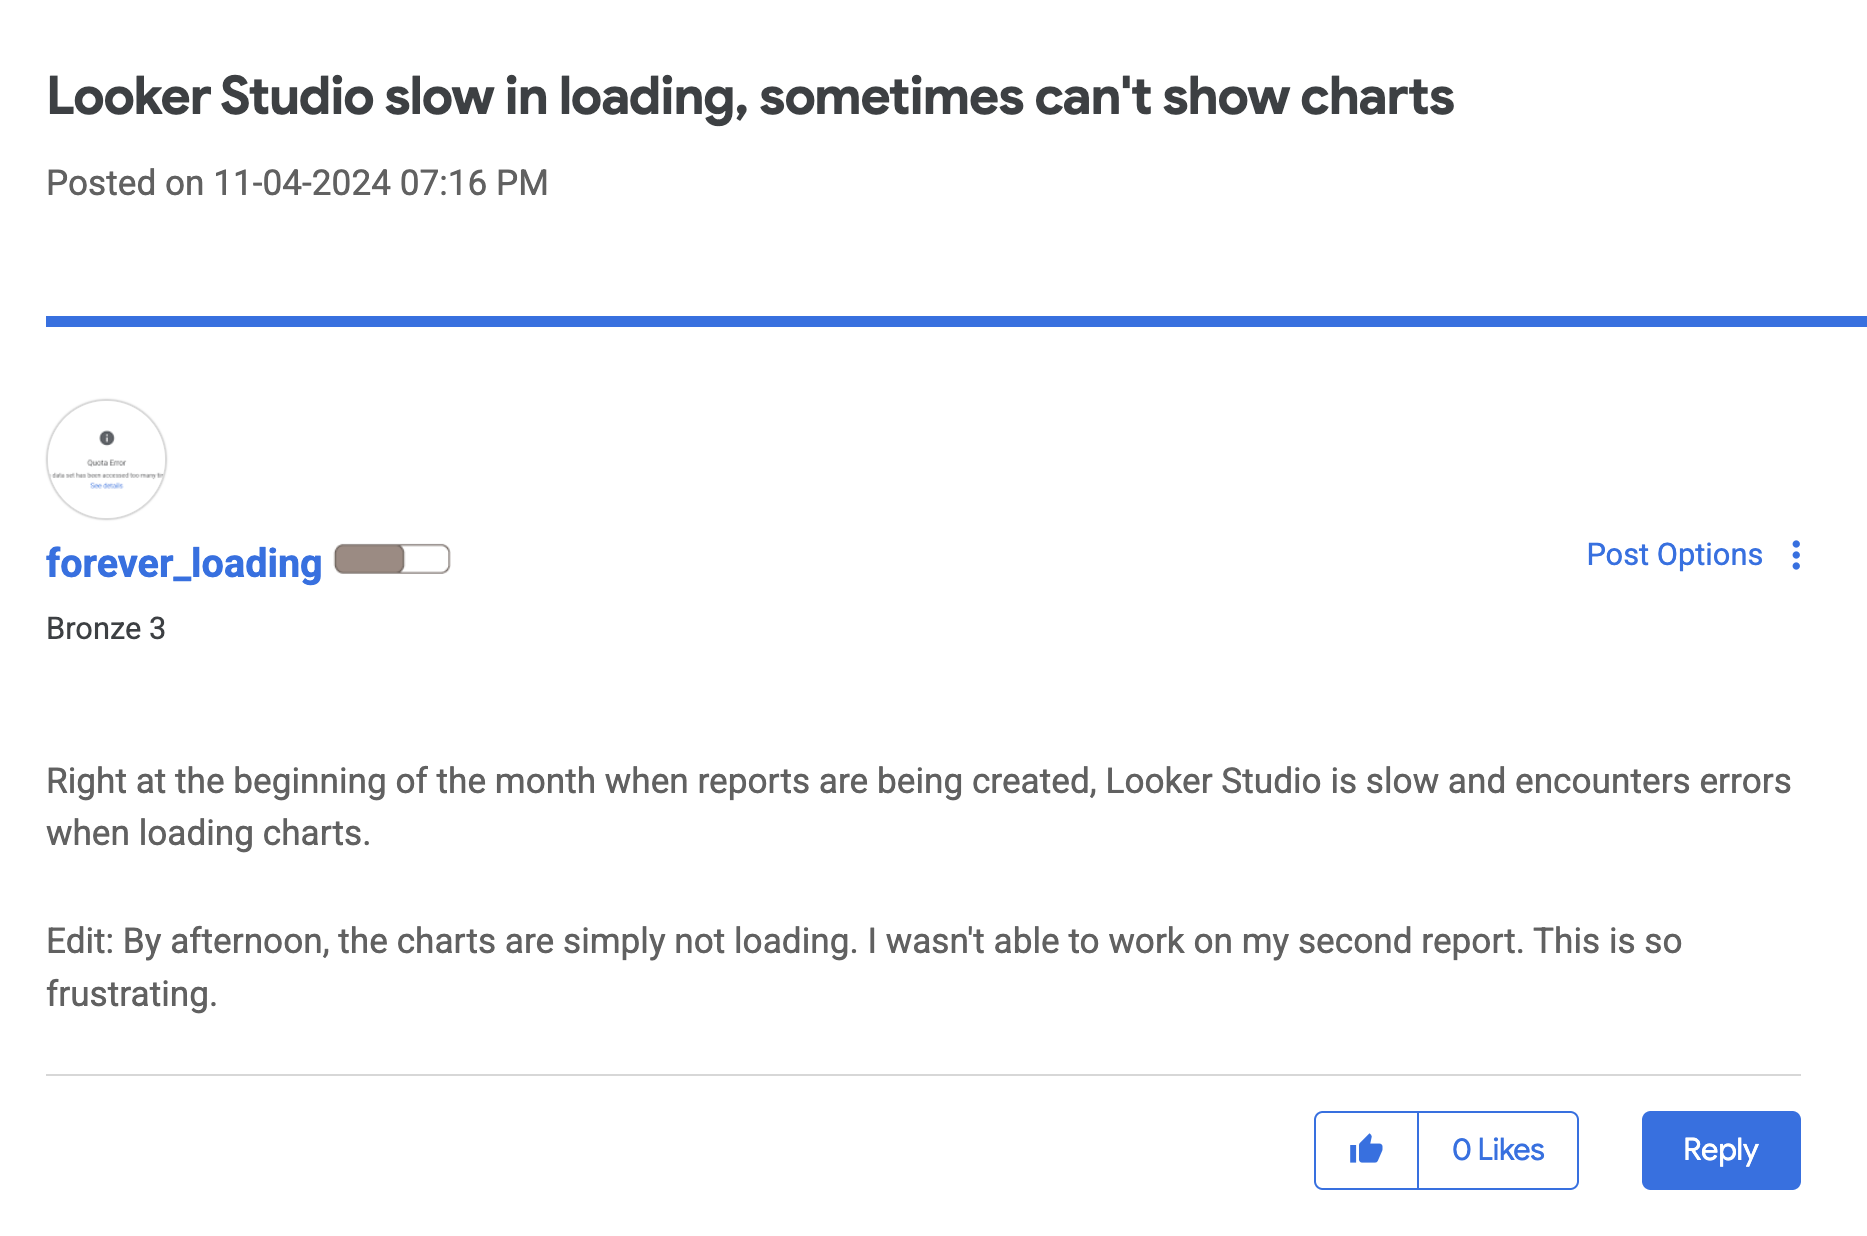Click the username text "forever_loading"

183,563
